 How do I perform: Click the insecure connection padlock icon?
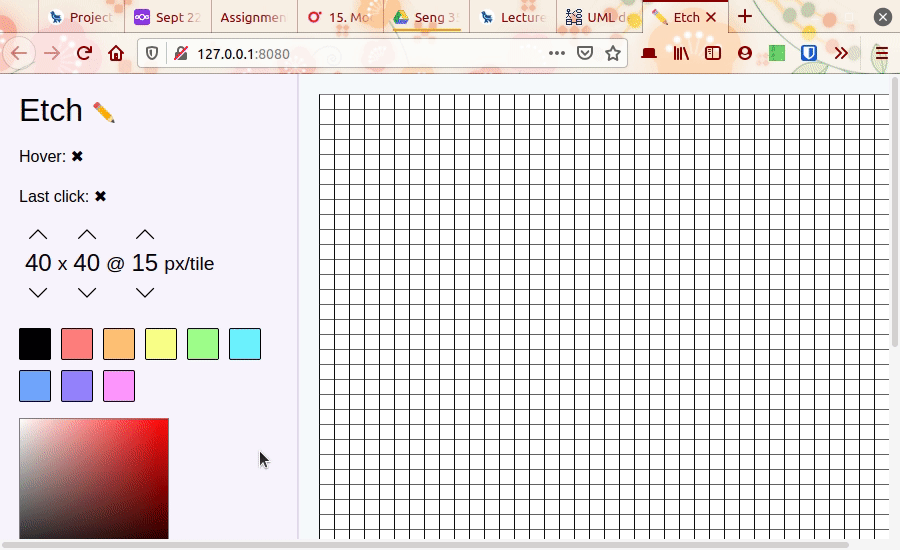[181, 53]
